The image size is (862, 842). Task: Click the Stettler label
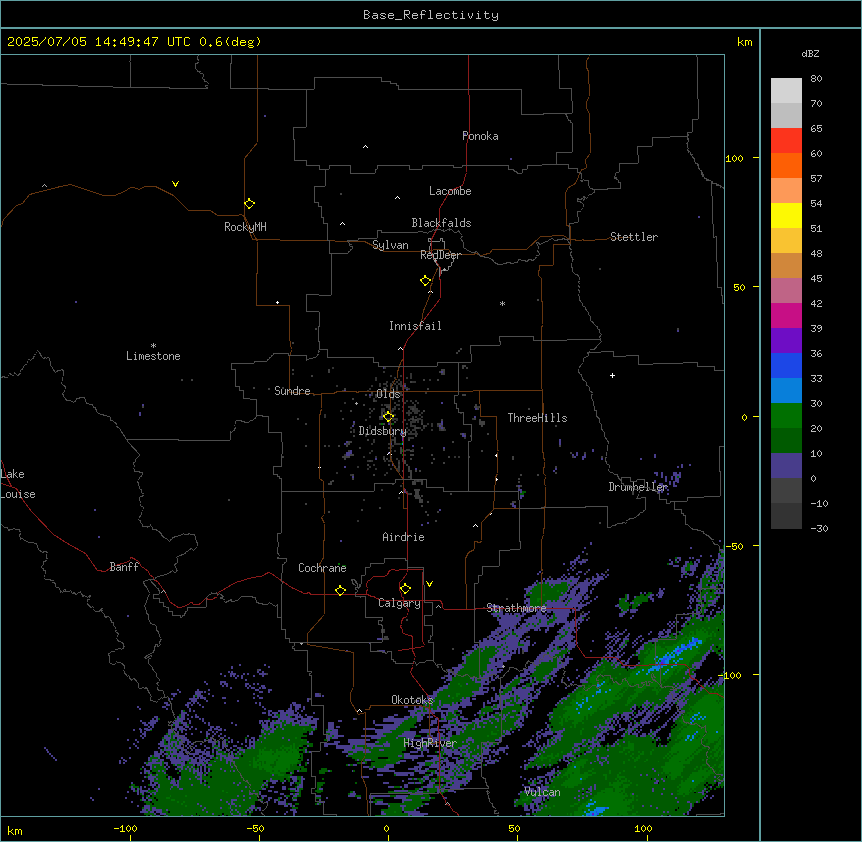(634, 237)
